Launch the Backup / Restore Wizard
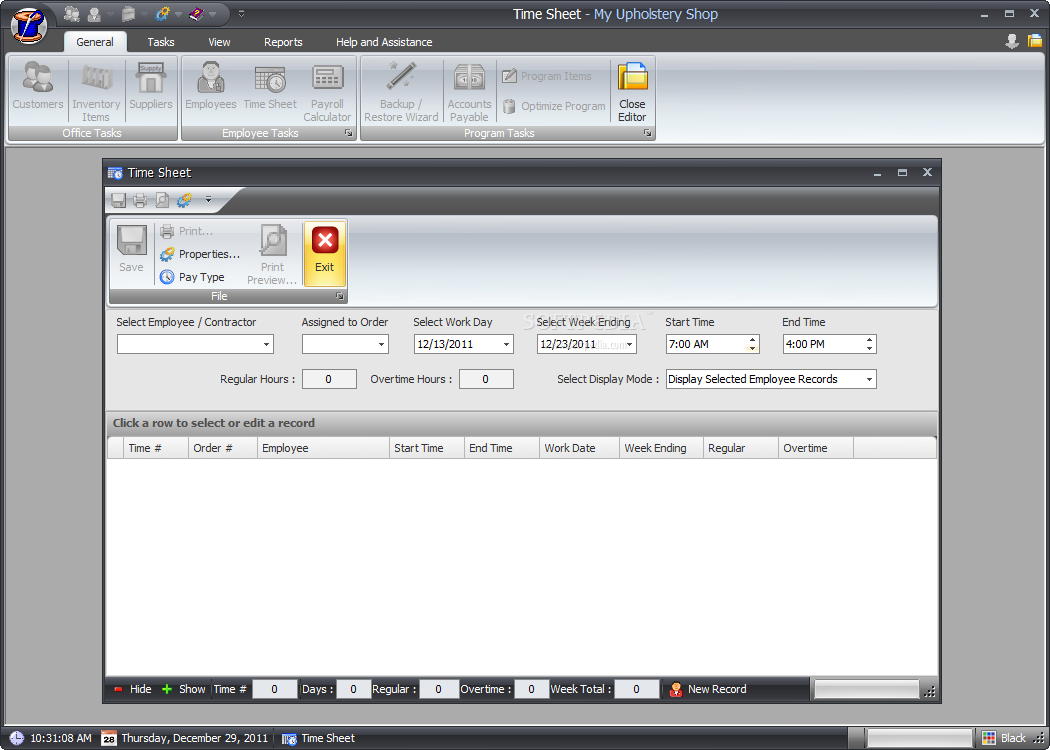This screenshot has height=750, width=1050. [x=401, y=91]
